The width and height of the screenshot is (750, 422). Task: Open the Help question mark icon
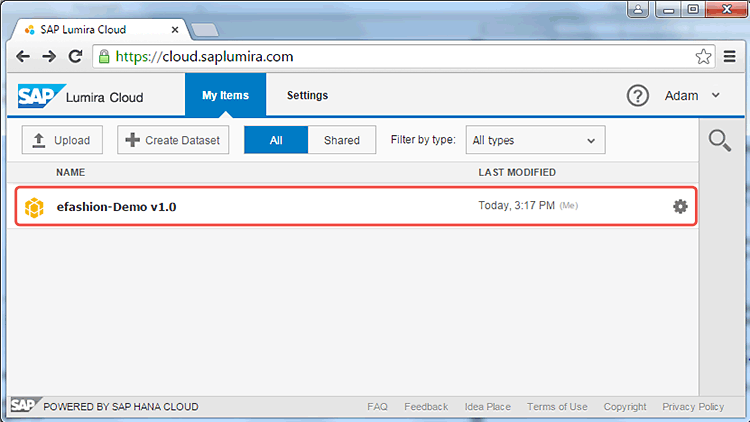638,96
